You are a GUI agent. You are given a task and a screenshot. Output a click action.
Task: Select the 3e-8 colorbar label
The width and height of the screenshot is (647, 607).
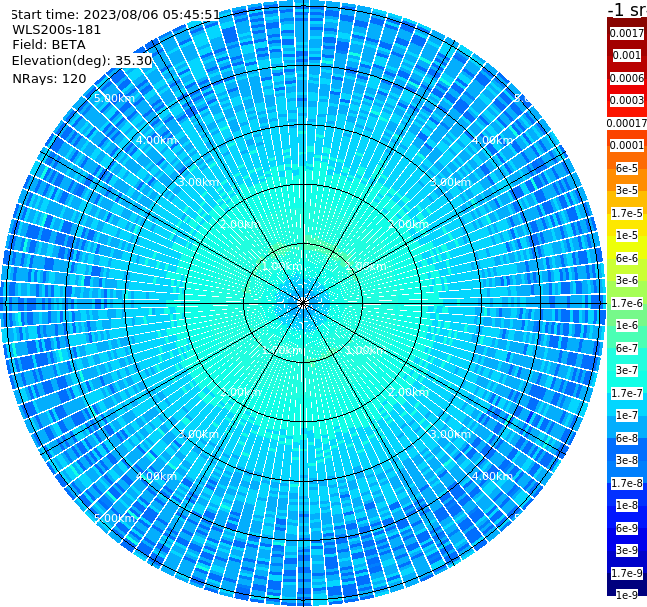pos(627,461)
